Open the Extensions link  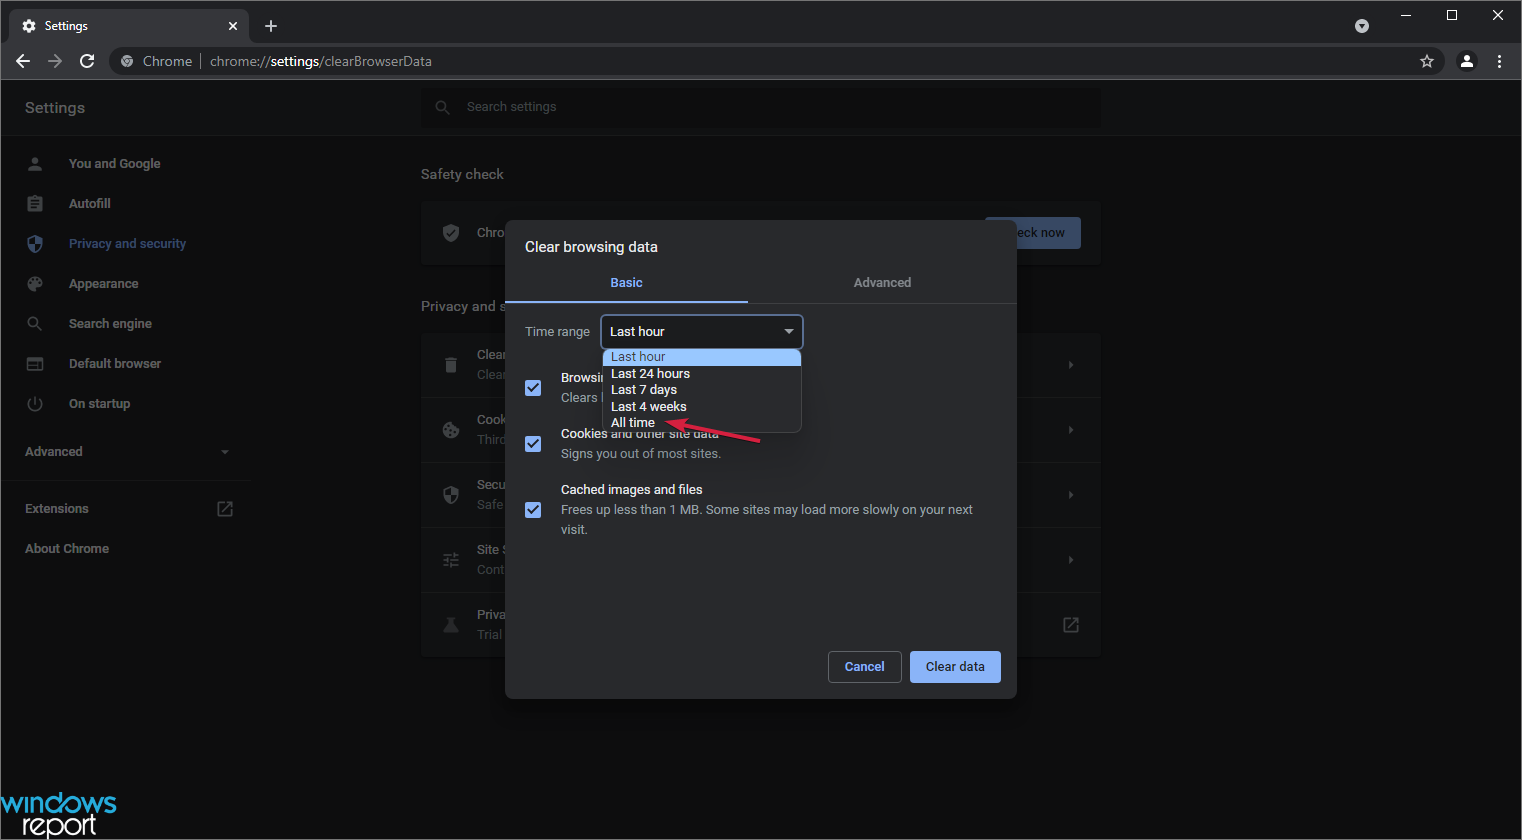pos(57,509)
